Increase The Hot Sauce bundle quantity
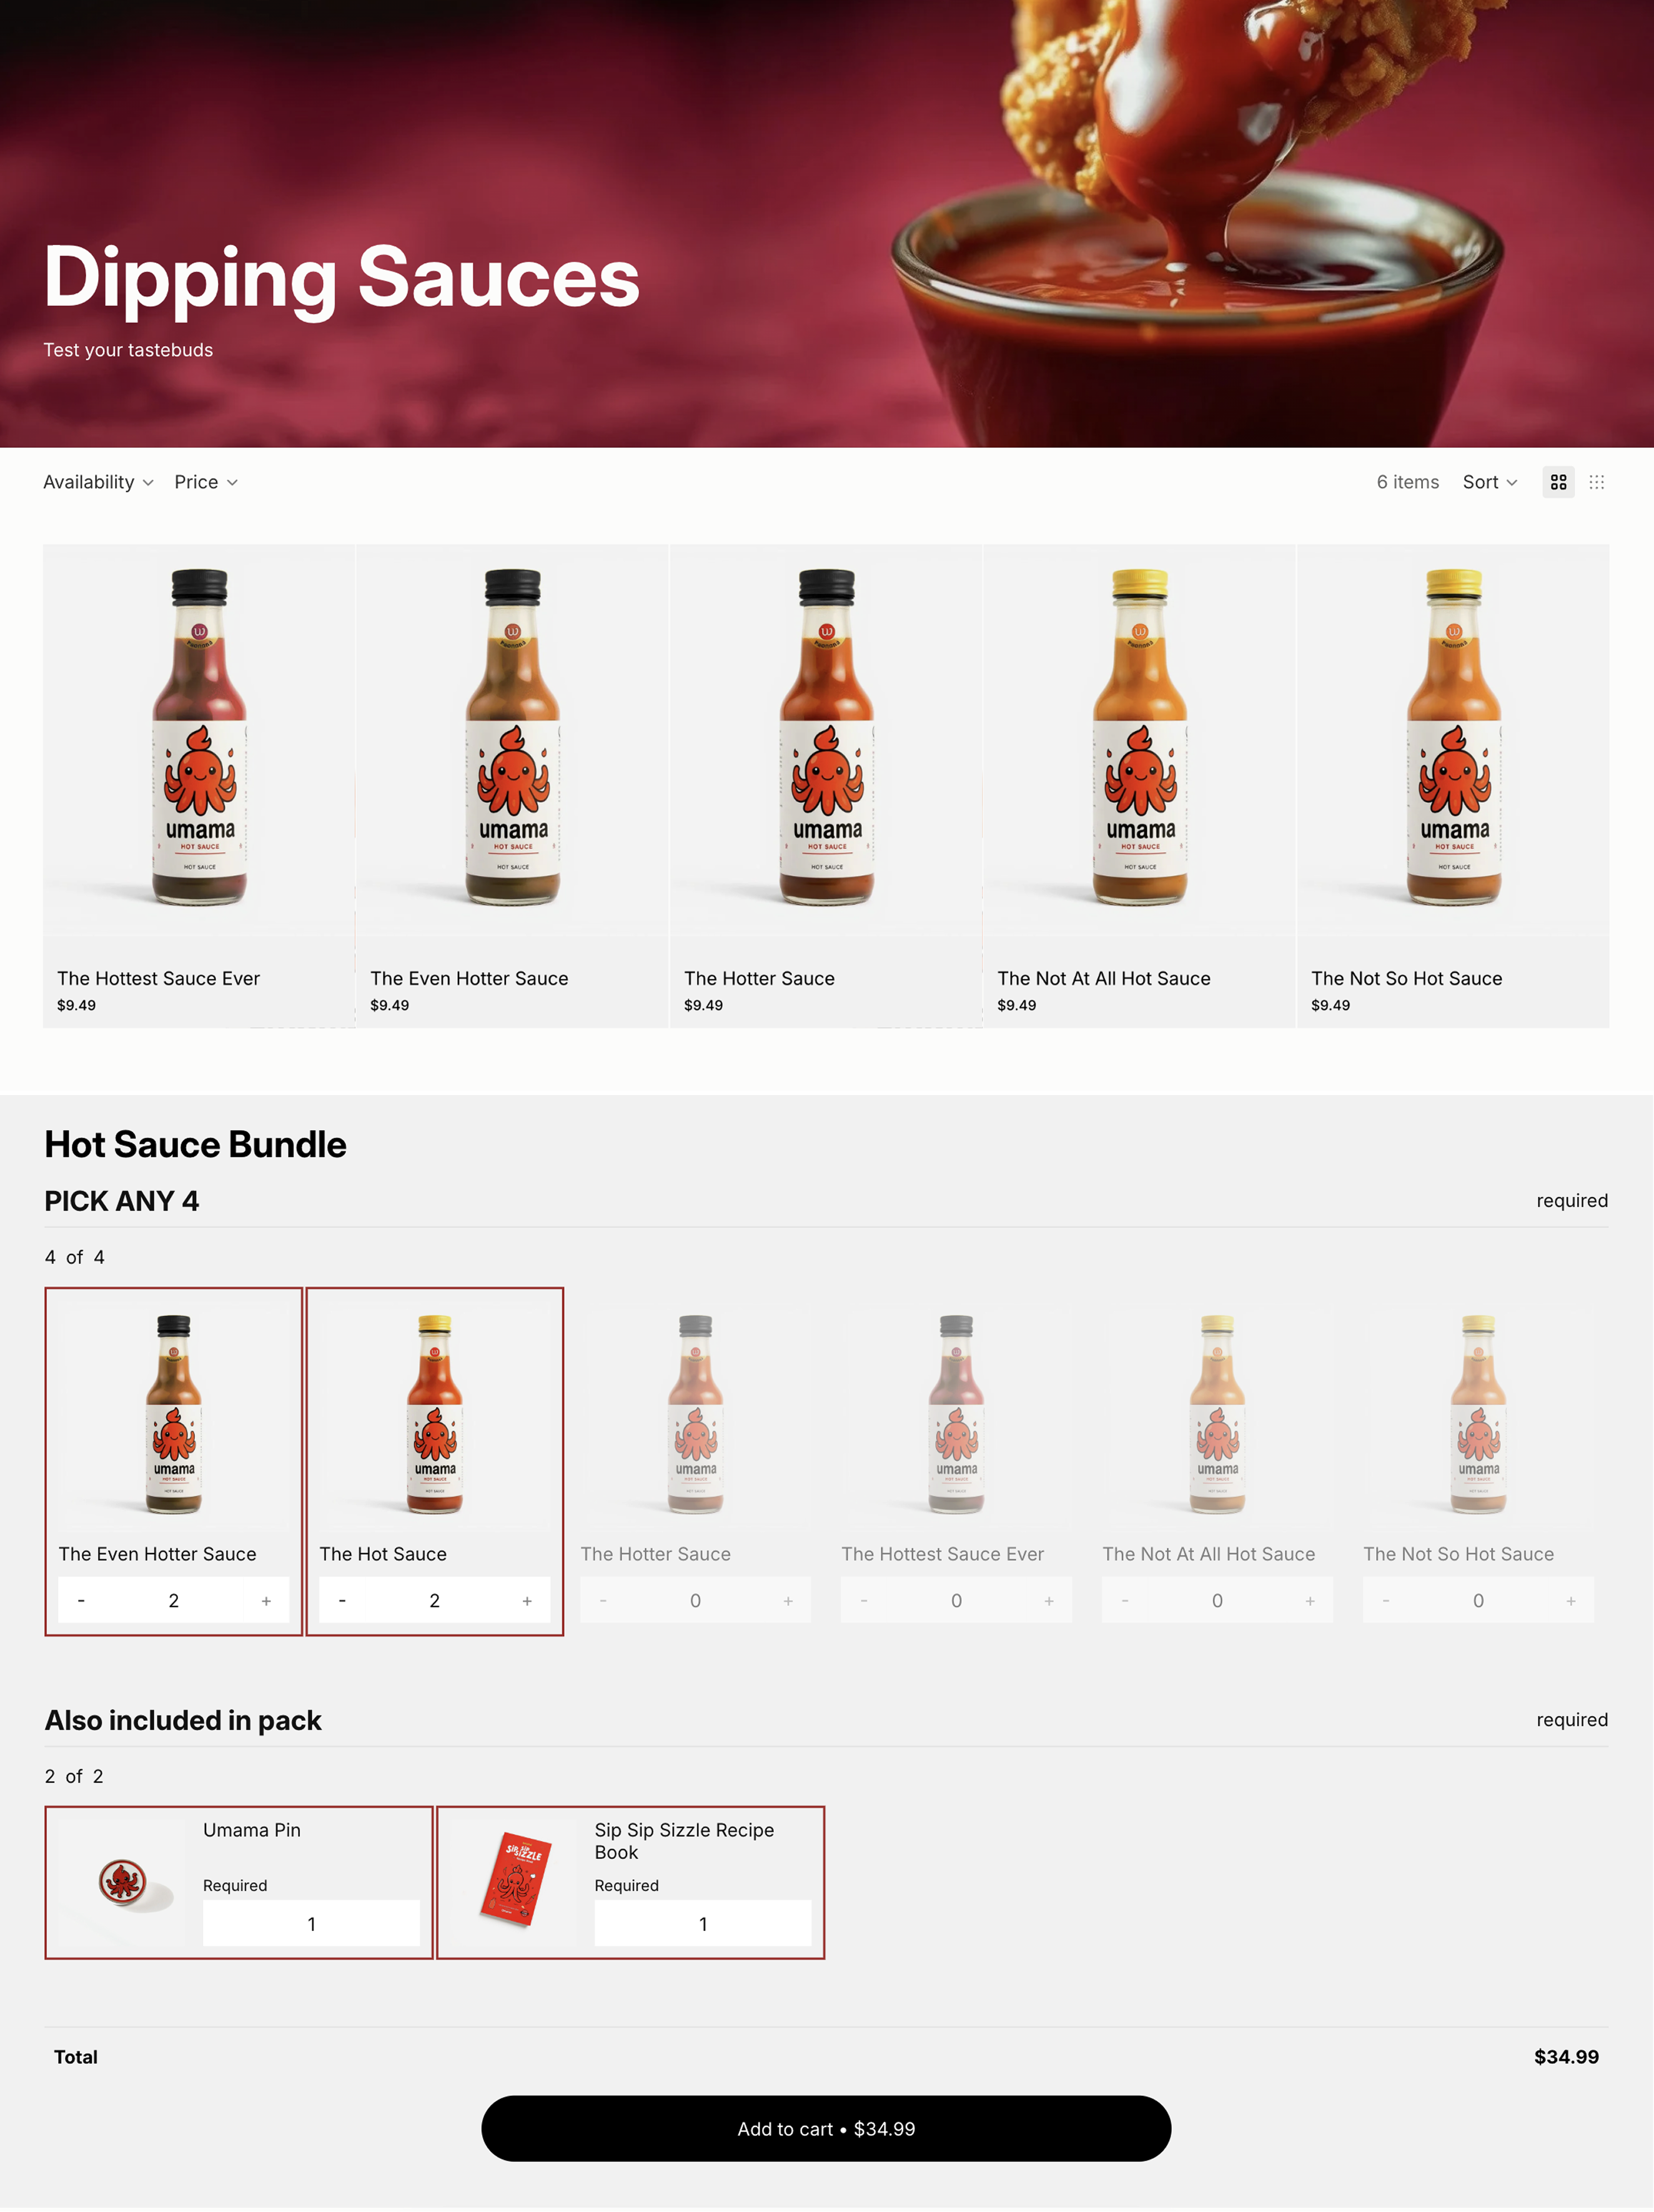 [x=527, y=1601]
